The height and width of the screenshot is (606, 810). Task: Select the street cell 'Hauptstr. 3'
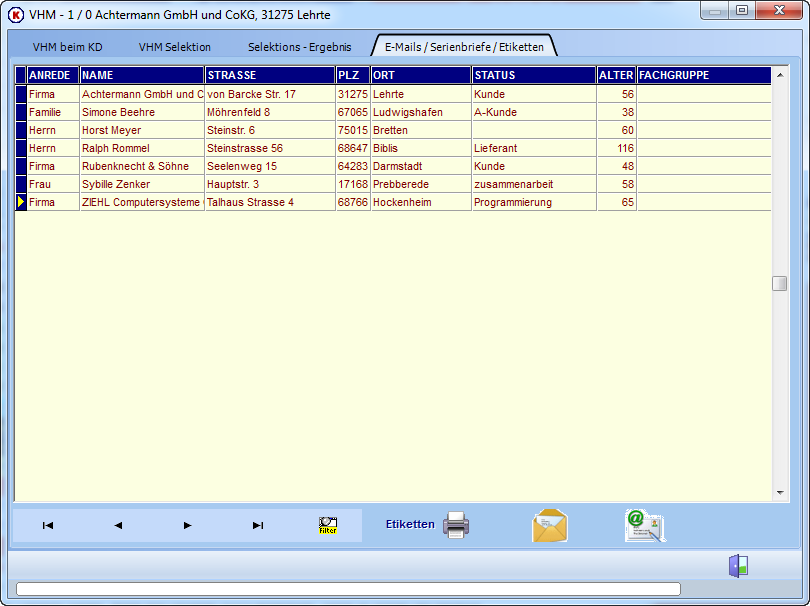pos(270,184)
